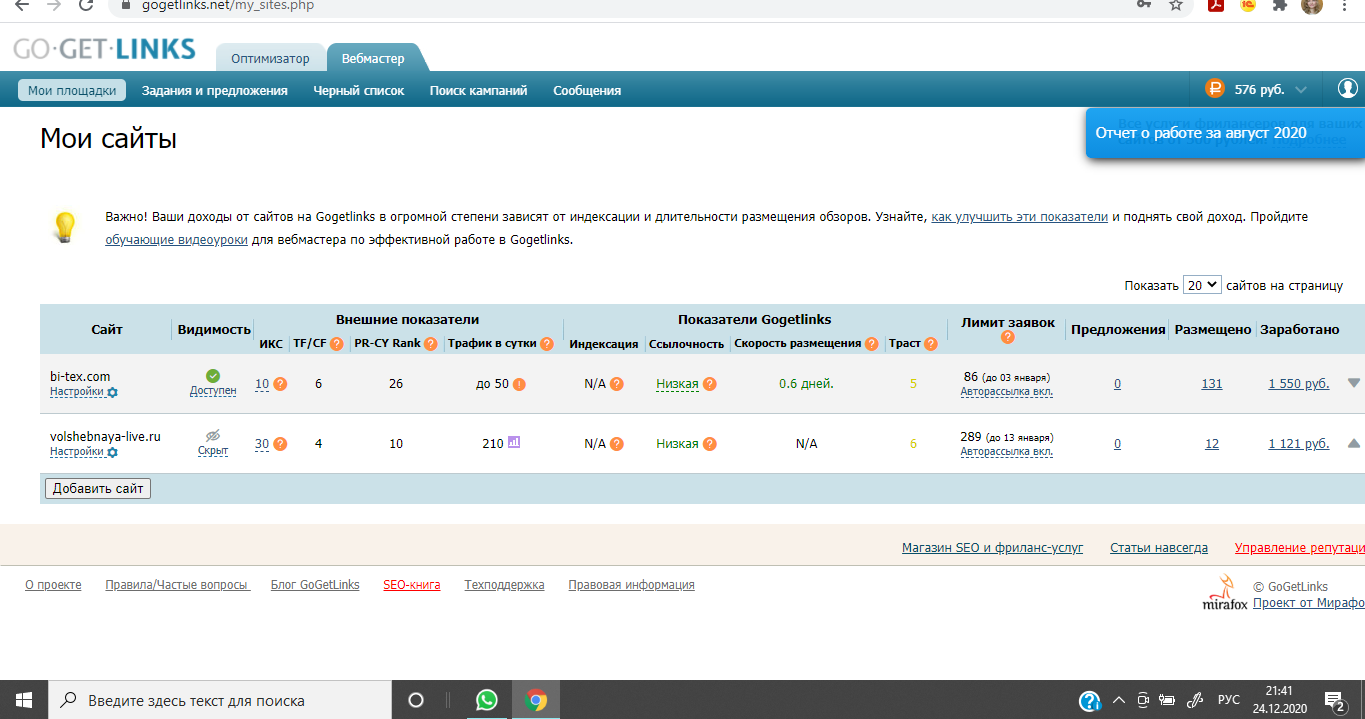Open earnings link 1 550 руб.
The image size is (1365, 719).
tap(1299, 384)
